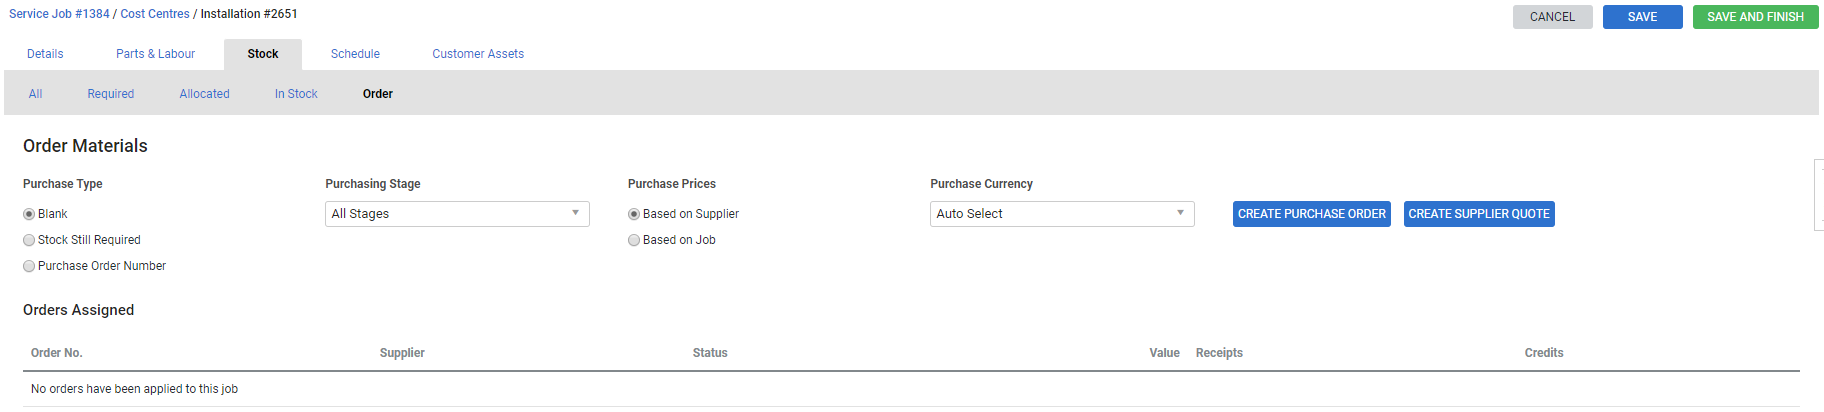Expand the Purchase Currency Auto Select dropdown
This screenshot has width=1824, height=412.
pos(1062,214)
